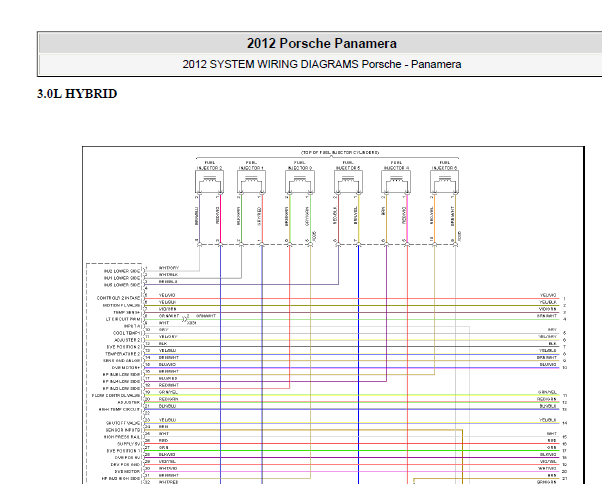Select the Fuel Injector 1 coil symbol

pos(251,182)
